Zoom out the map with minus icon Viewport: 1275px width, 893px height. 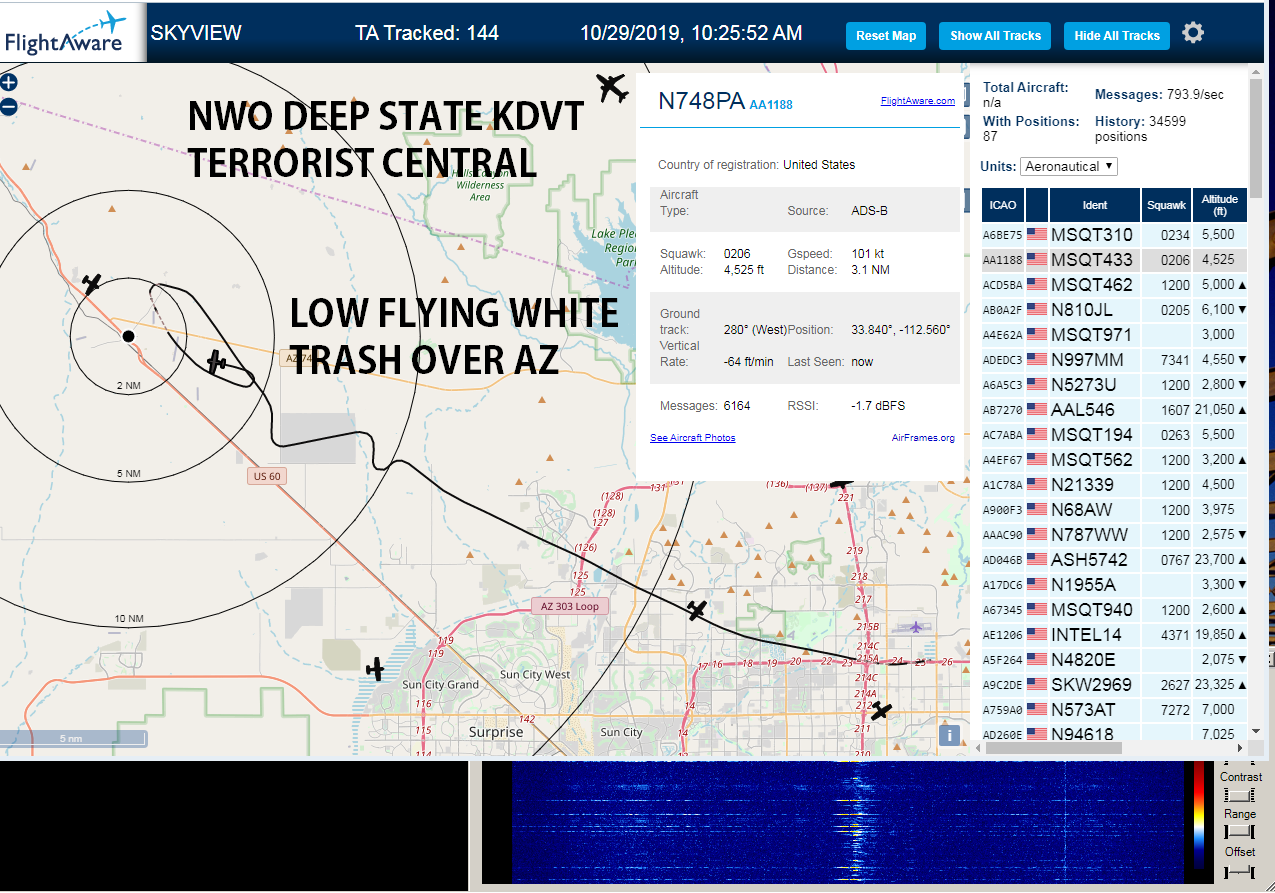pyautogui.click(x=8, y=106)
